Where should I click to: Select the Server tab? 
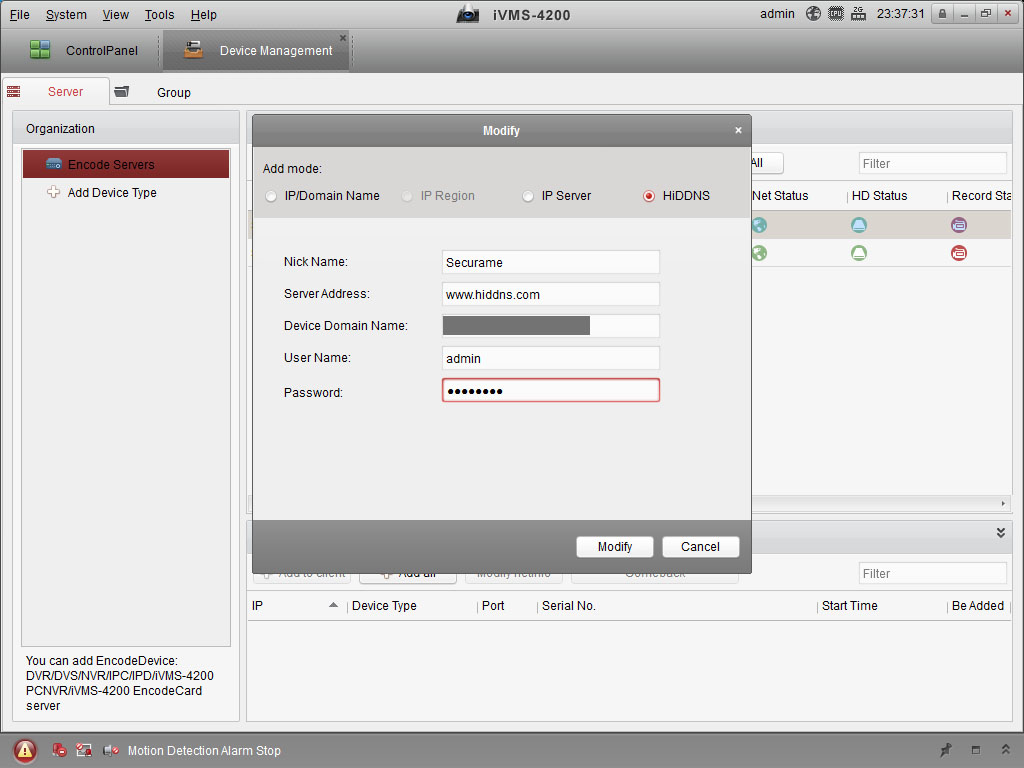56,91
